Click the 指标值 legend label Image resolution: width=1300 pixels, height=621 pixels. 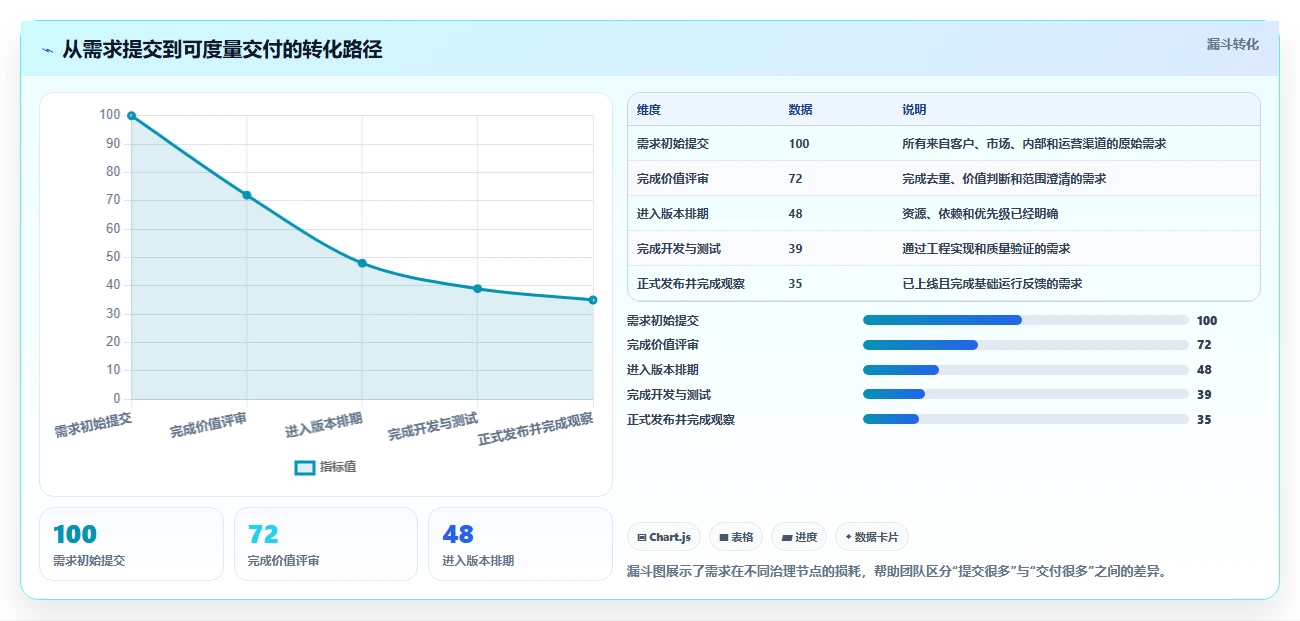(338, 467)
